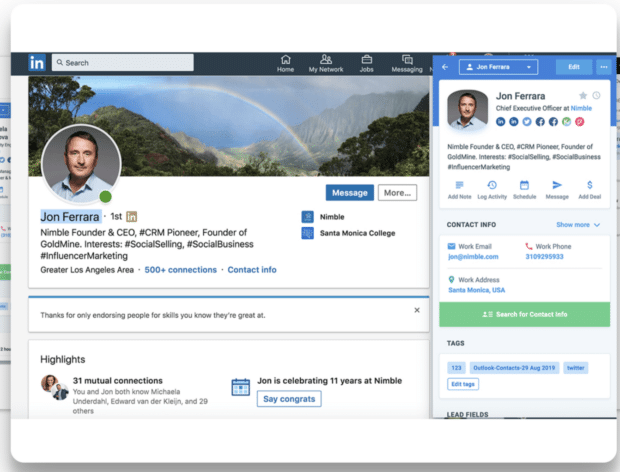620x472 pixels.
Task: Click back arrow in Nimble panel
Action: coord(445,67)
